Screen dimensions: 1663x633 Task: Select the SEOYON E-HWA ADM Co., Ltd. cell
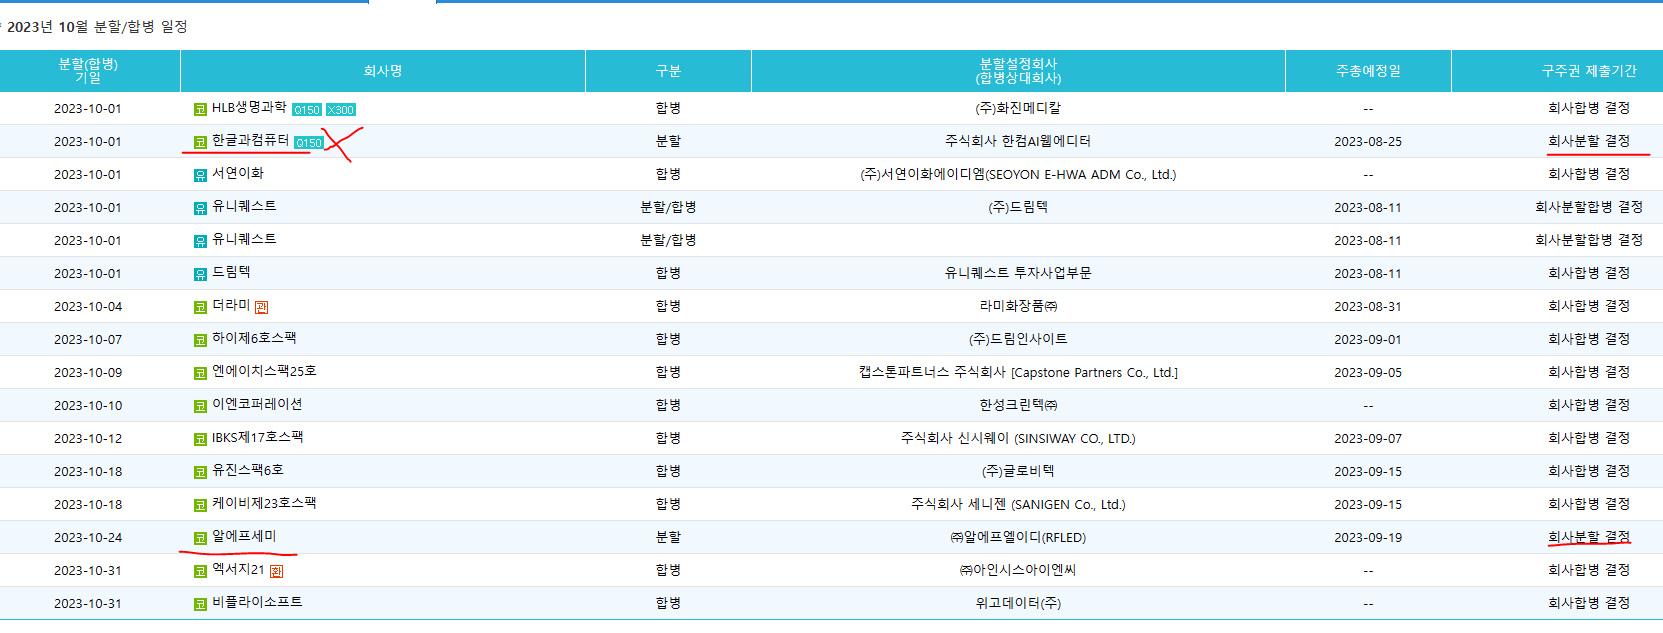tap(1018, 174)
